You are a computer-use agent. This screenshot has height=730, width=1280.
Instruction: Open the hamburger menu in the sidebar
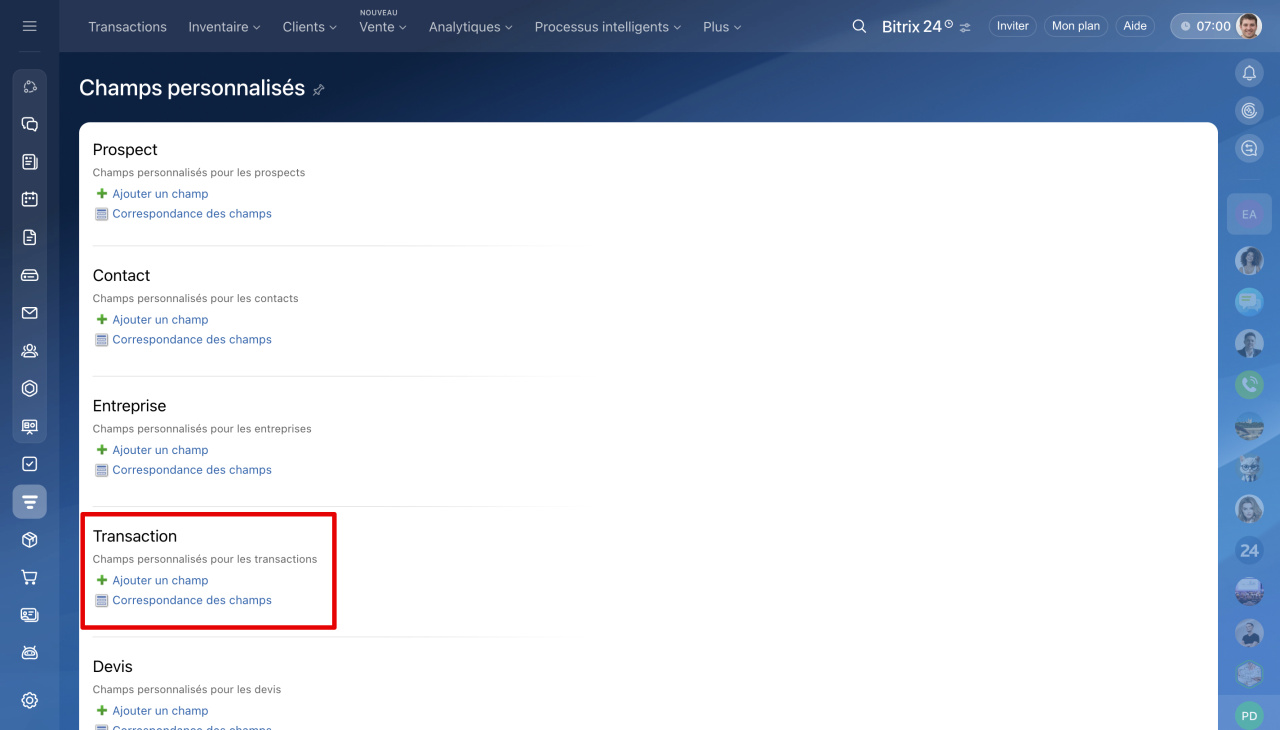pyautogui.click(x=29, y=26)
